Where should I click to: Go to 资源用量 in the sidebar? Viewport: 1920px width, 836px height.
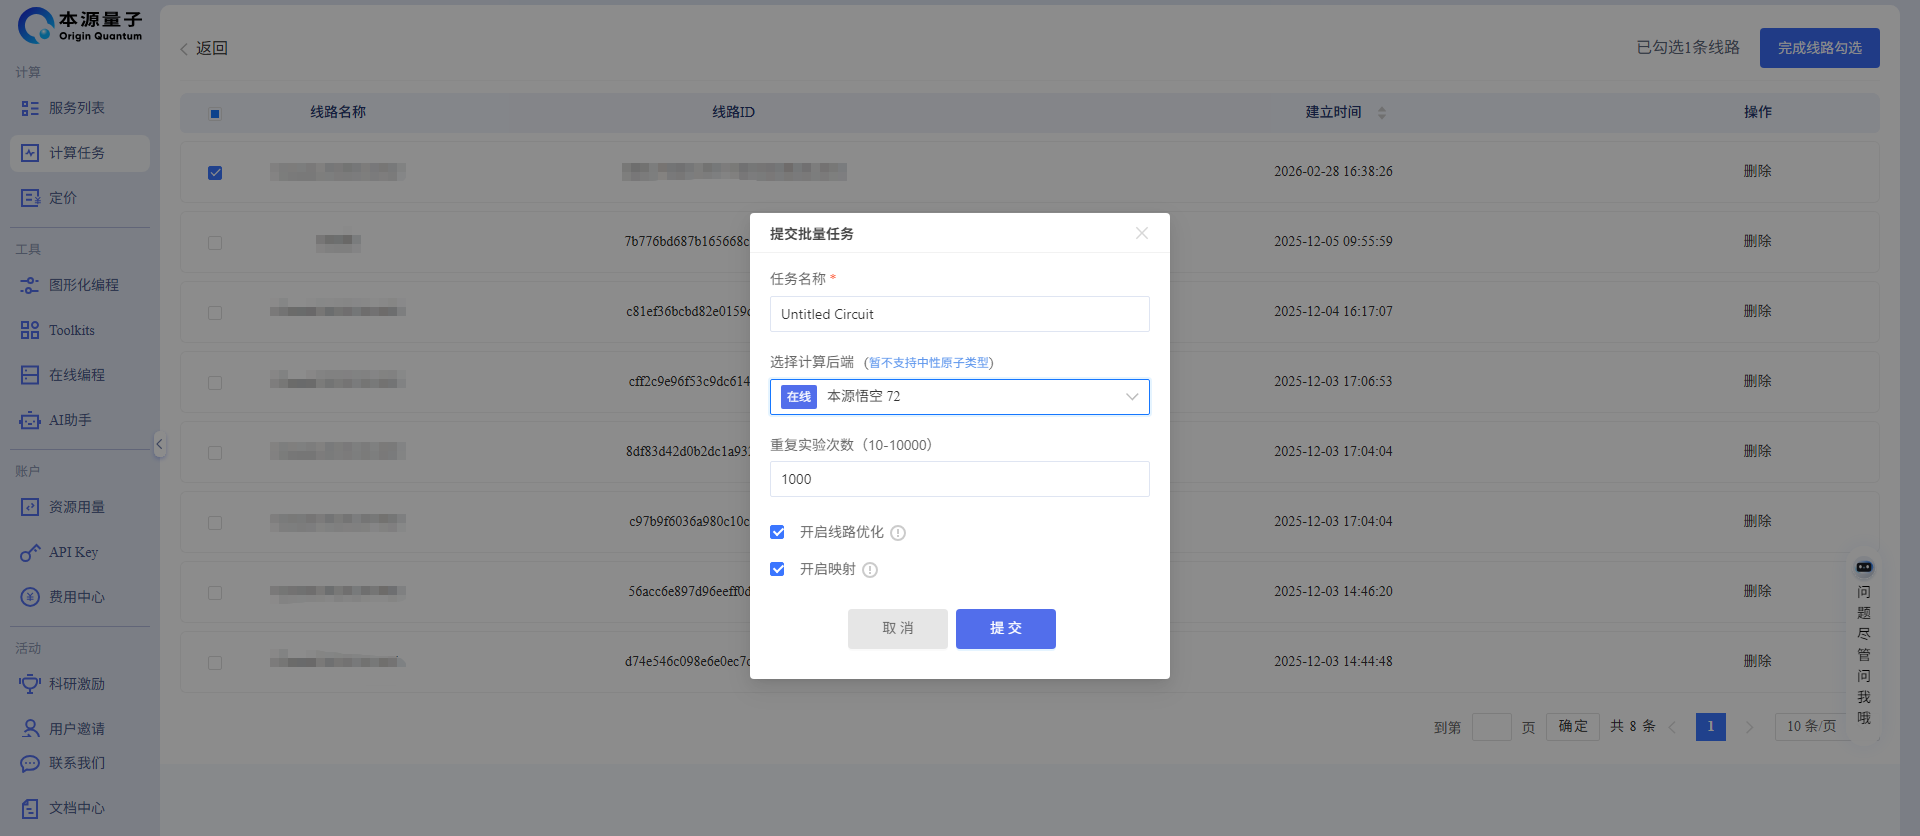point(77,508)
